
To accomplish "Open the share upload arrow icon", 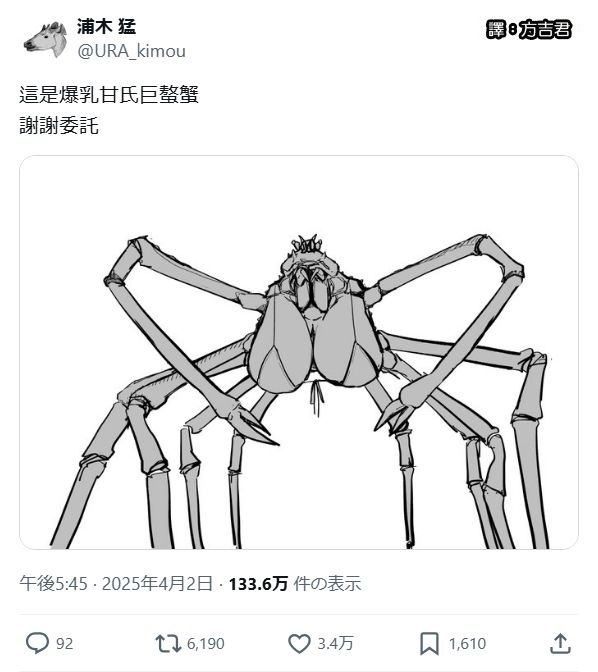I will (560, 644).
